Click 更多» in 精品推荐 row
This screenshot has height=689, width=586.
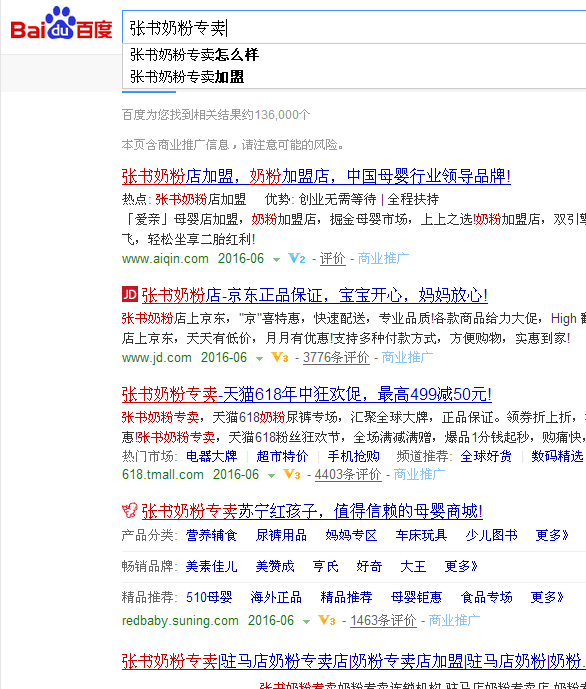pos(547,597)
